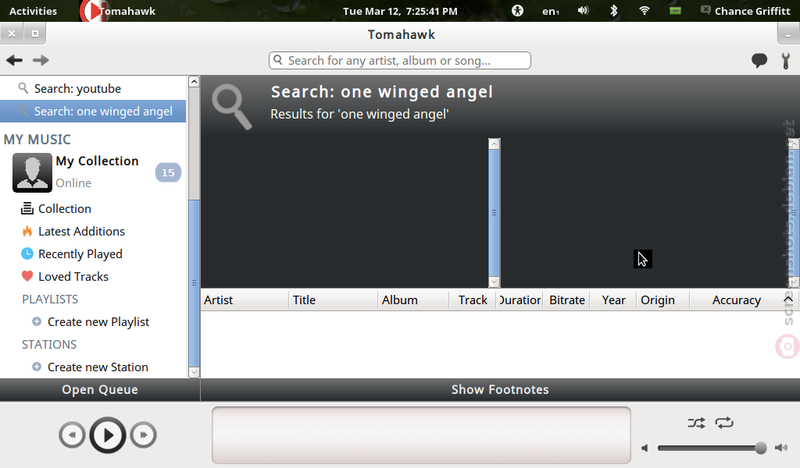Open the en keyboard layout menu

551,11
